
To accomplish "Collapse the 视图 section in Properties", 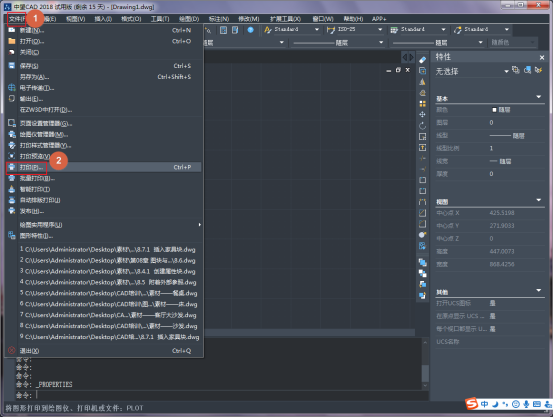I will pyautogui.click(x=539, y=200).
